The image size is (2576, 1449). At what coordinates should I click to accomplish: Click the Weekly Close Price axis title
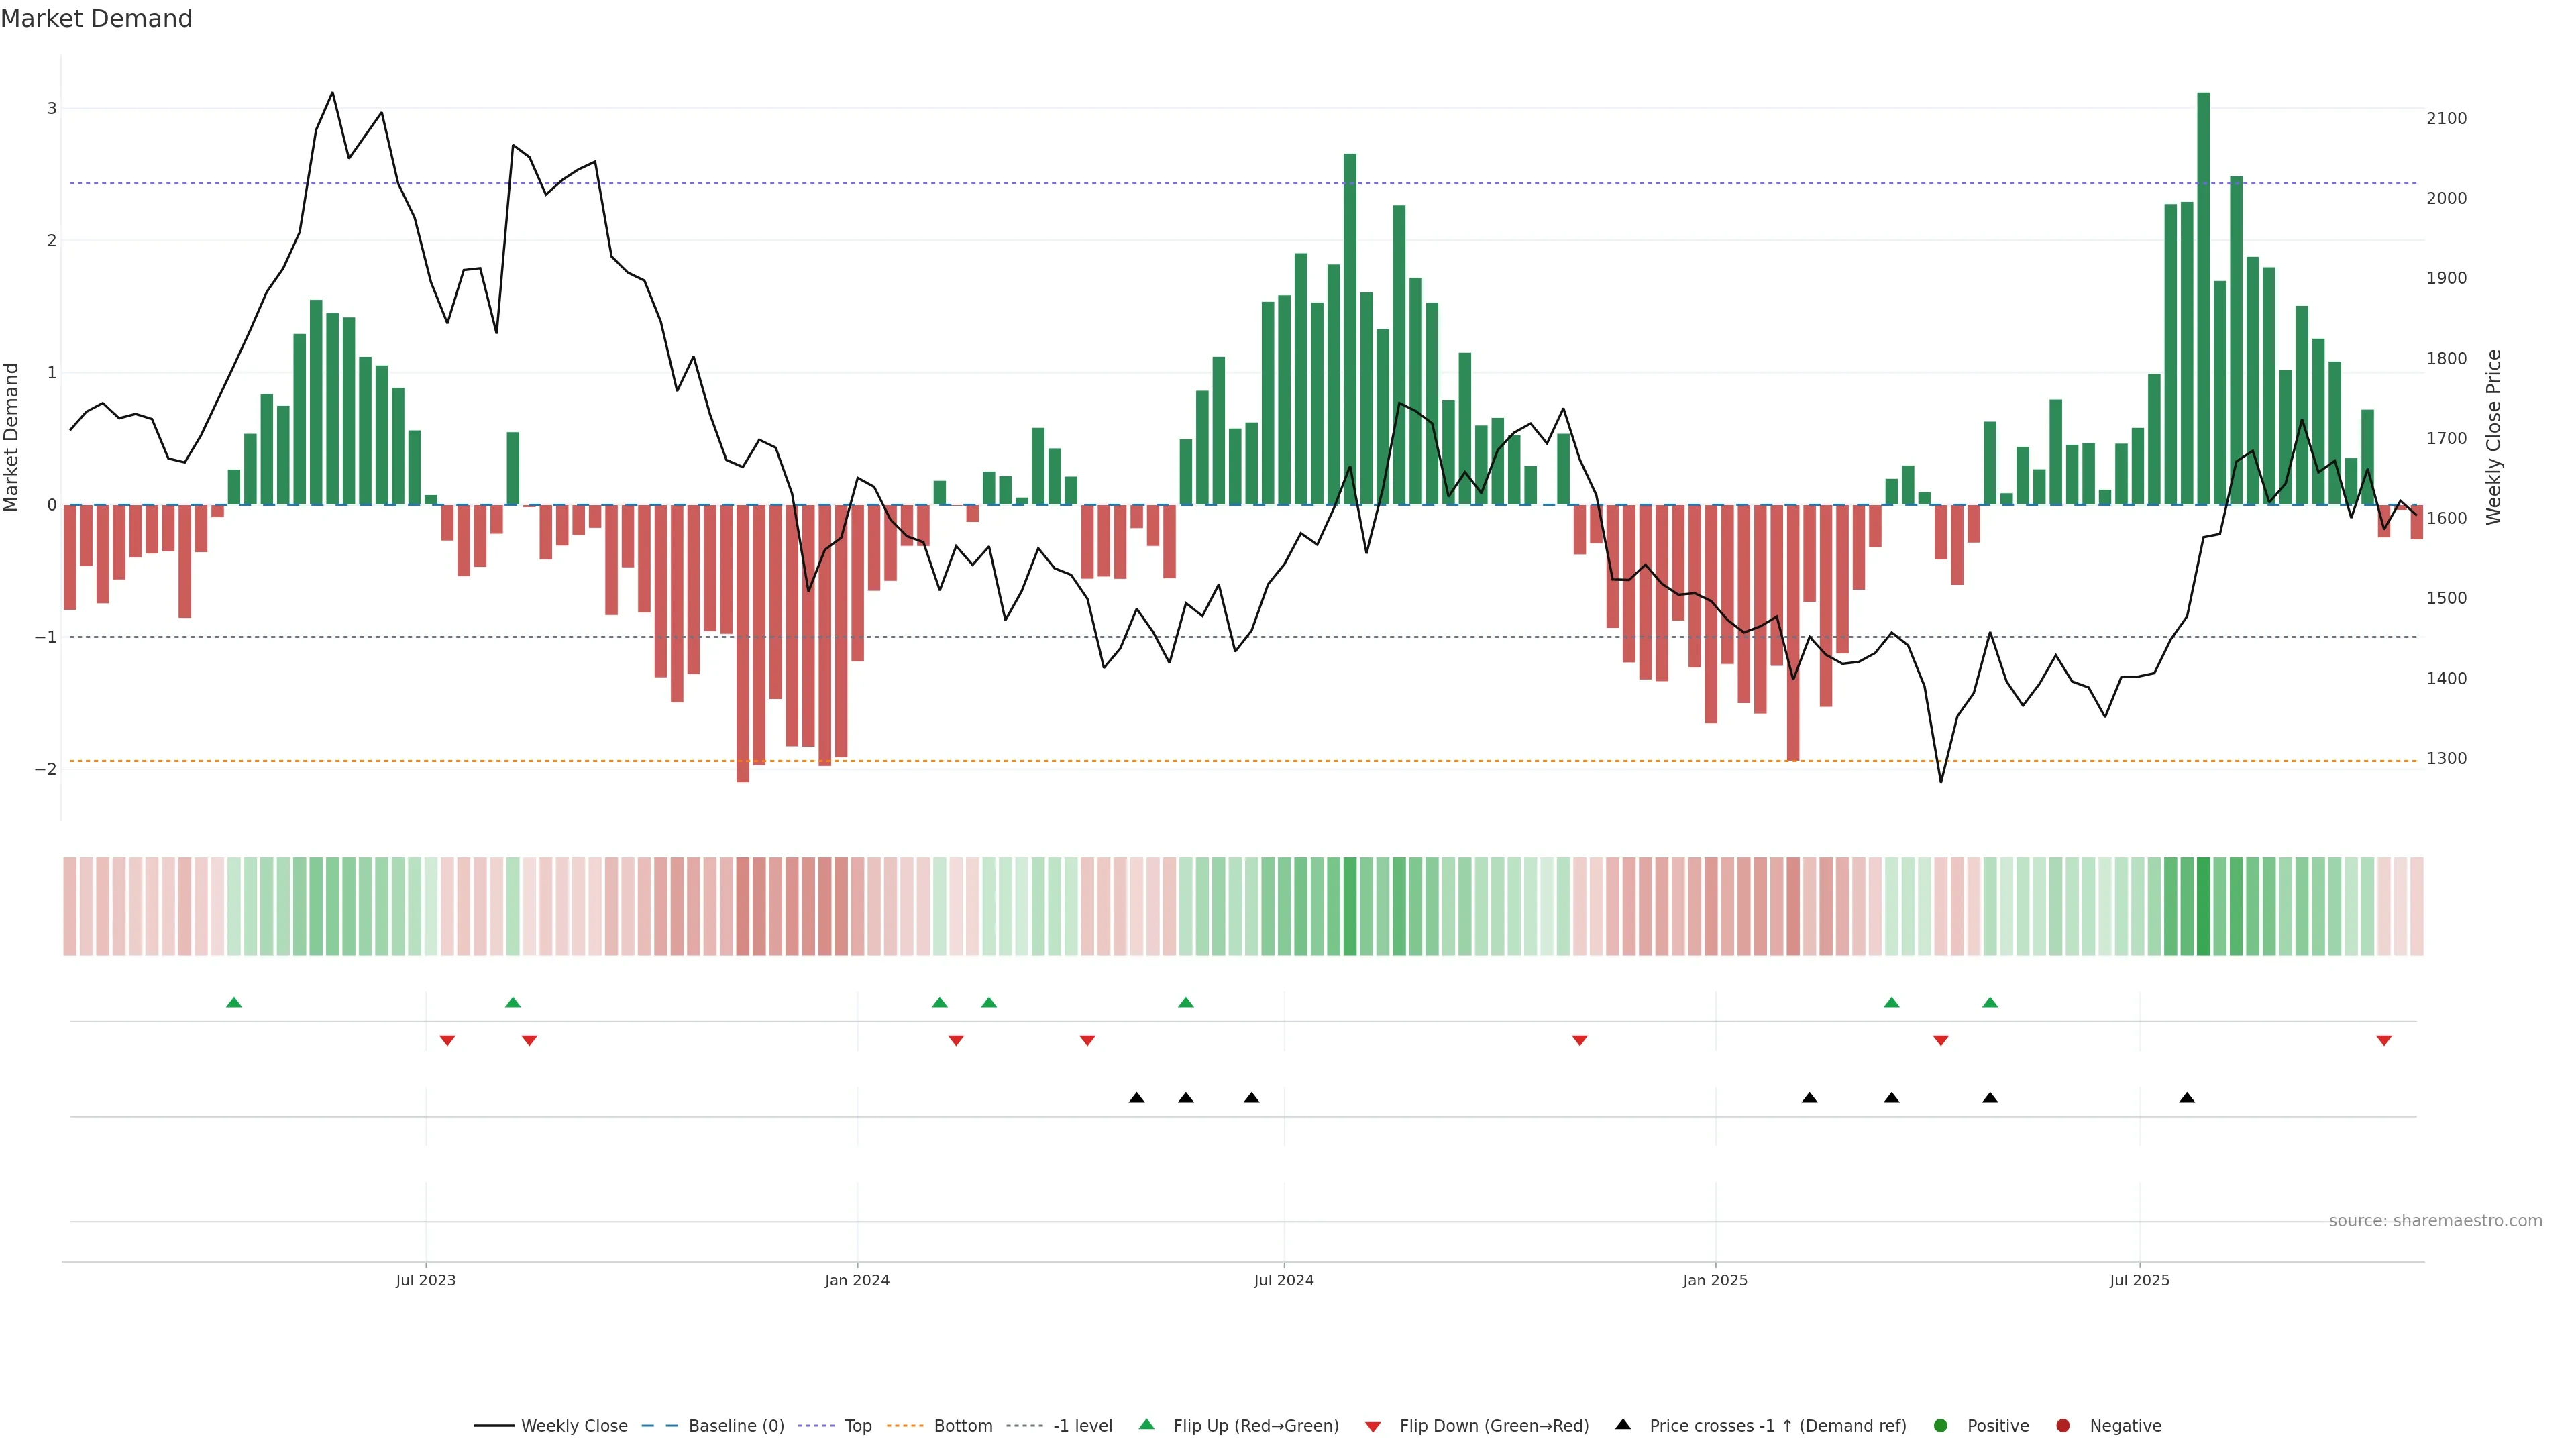tap(2494, 437)
